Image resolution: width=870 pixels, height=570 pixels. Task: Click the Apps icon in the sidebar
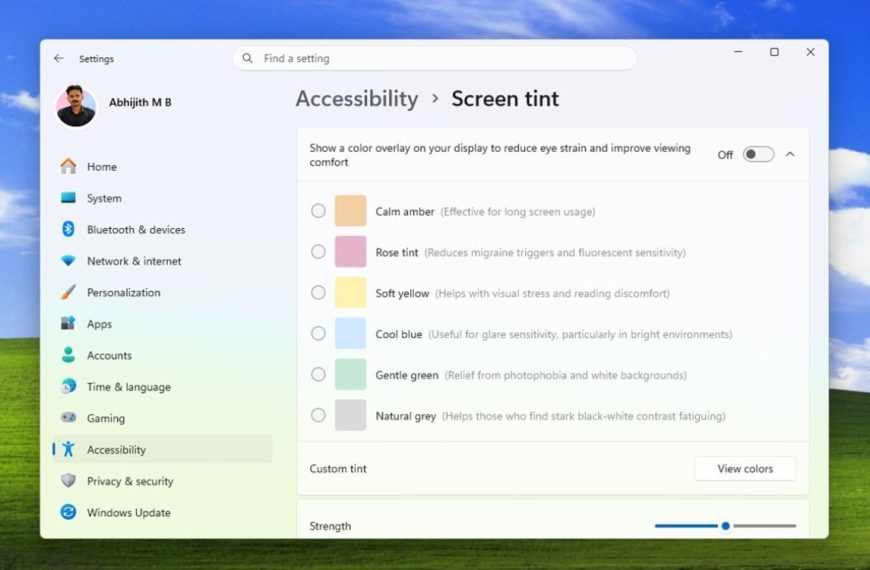[68, 323]
